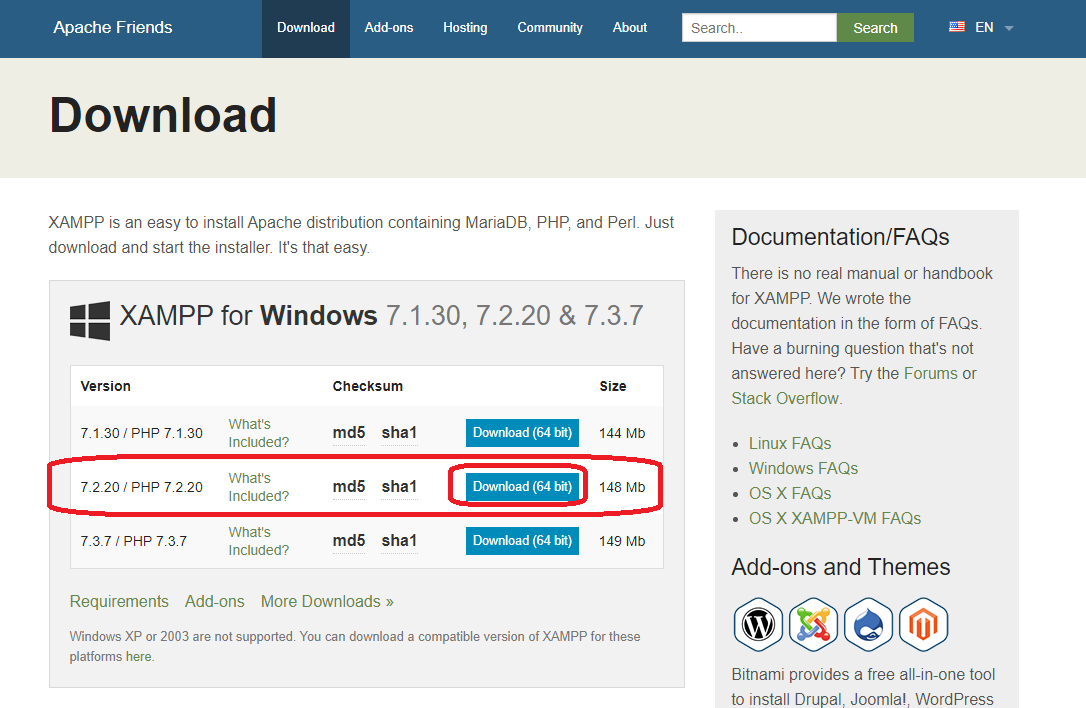Open the More Downloads » link
Screen dimensions: 1086x708
click(327, 601)
